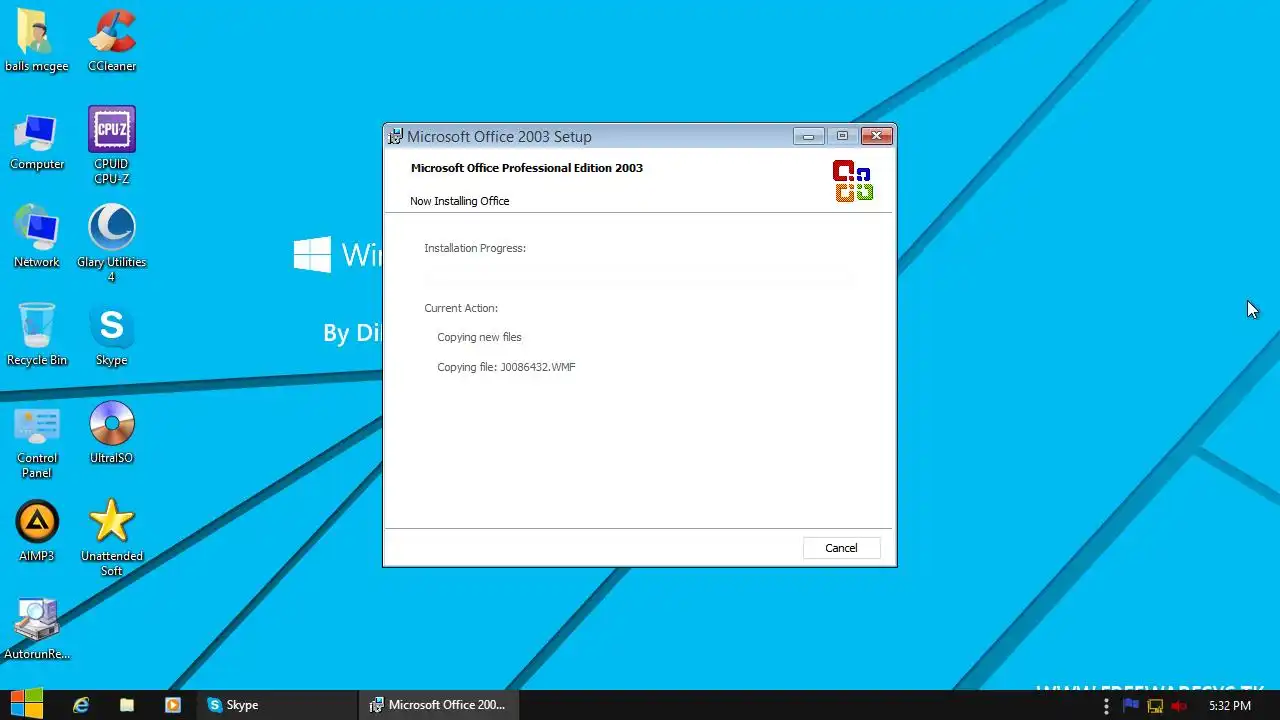Close the Office 2003 Setup window
1280x720 pixels.
tap(876, 136)
